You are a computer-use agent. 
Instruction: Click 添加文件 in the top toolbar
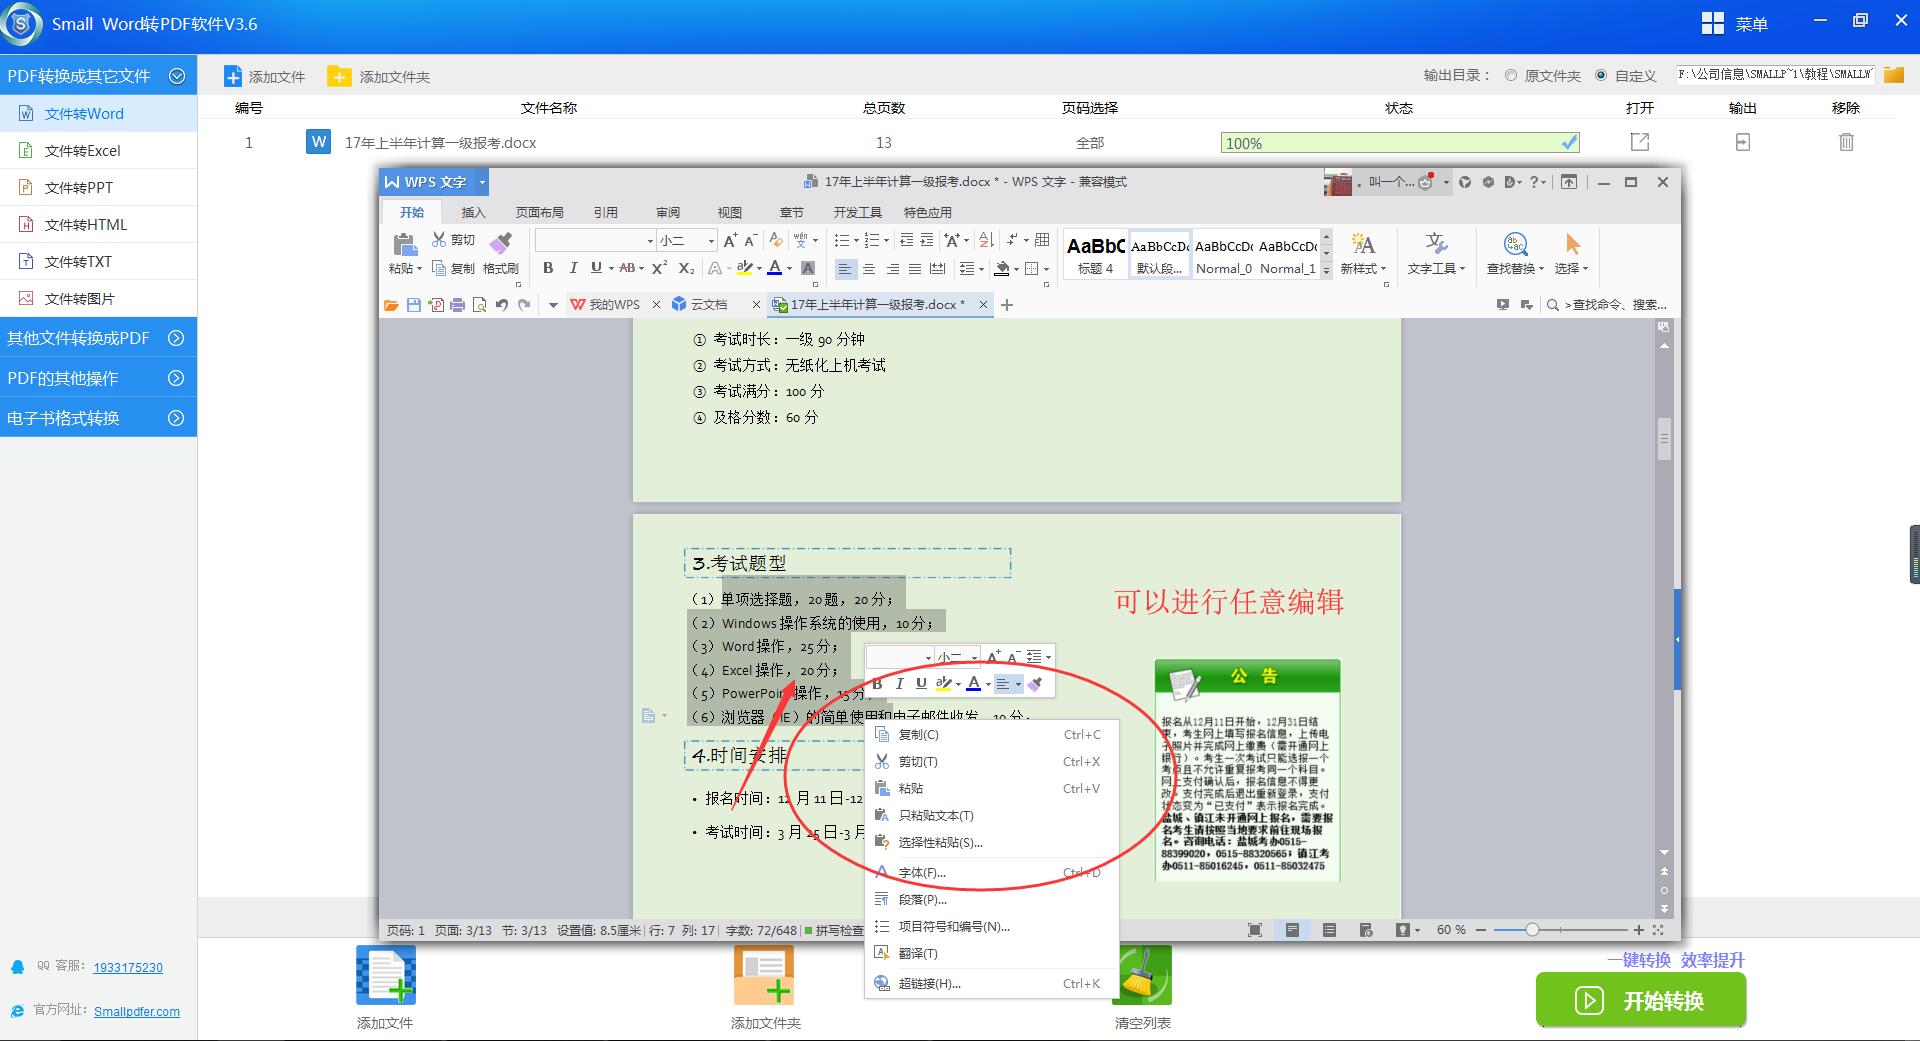265,76
